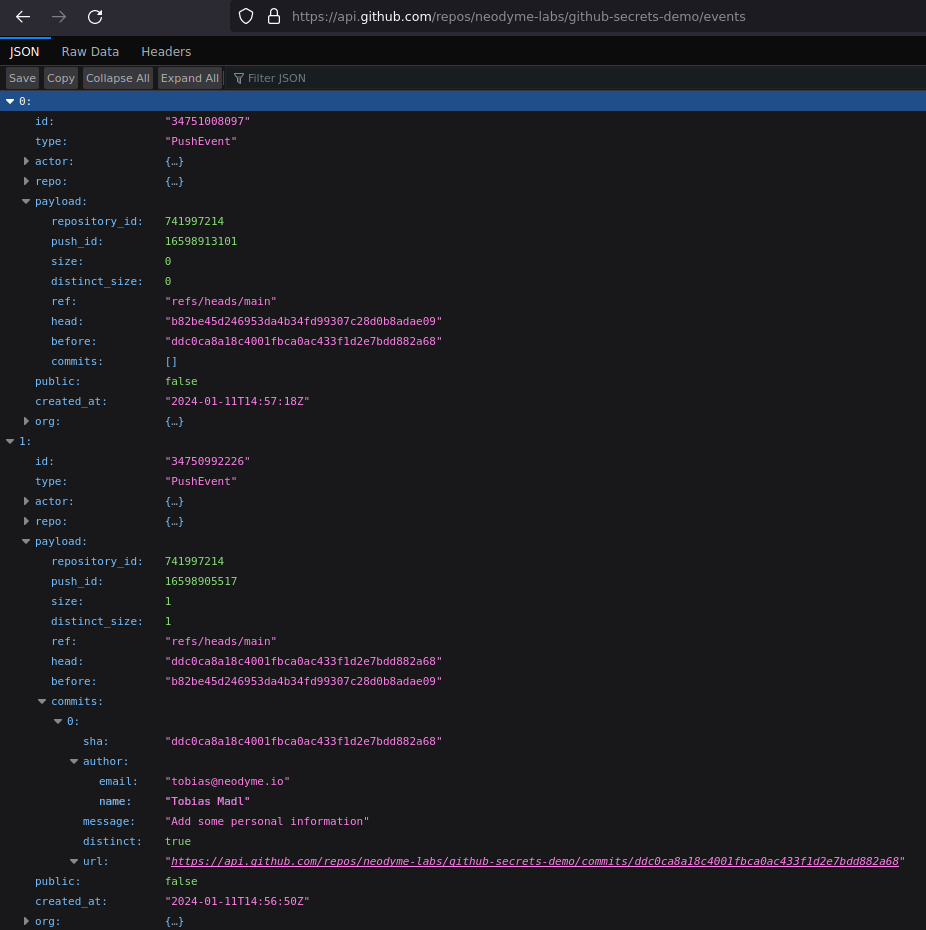Collapse entry 0 with its disclosure triangle
Image resolution: width=926 pixels, height=930 pixels.
pyautogui.click(x=9, y=101)
